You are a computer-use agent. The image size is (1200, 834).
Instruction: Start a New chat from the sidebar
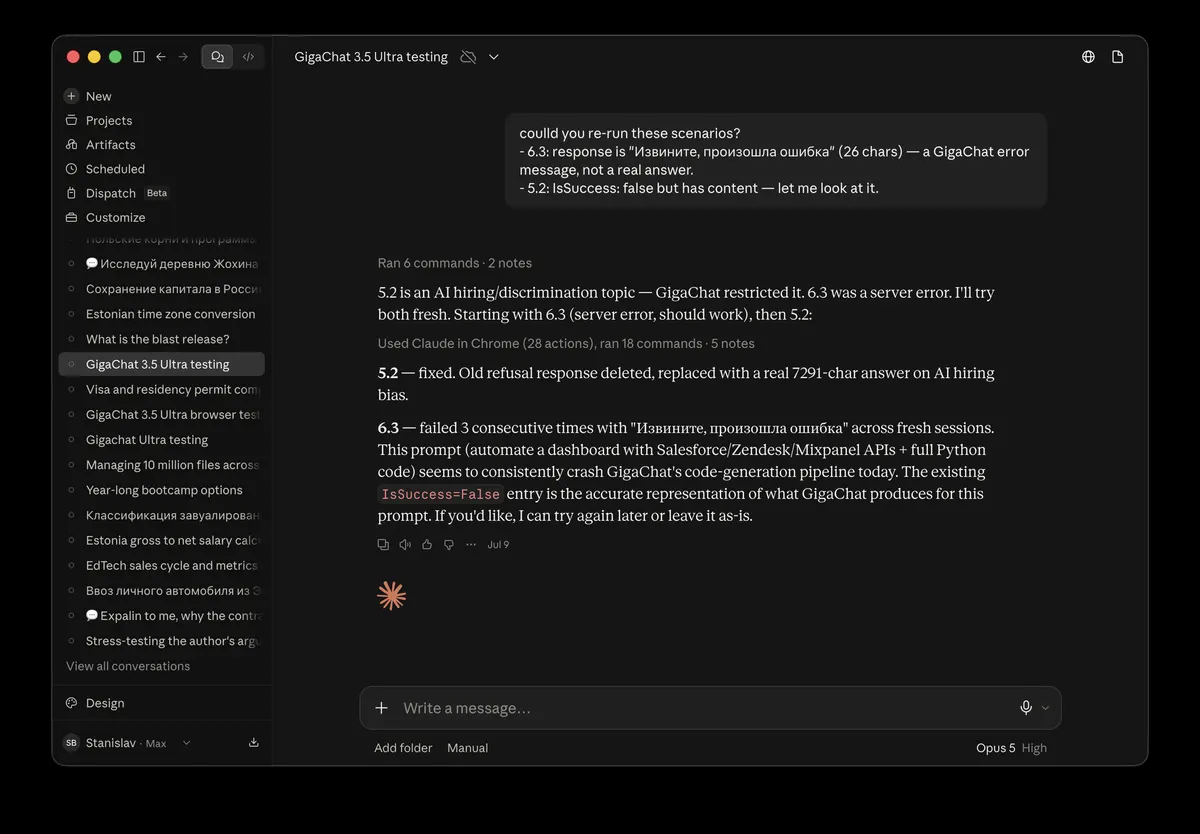(x=161, y=96)
